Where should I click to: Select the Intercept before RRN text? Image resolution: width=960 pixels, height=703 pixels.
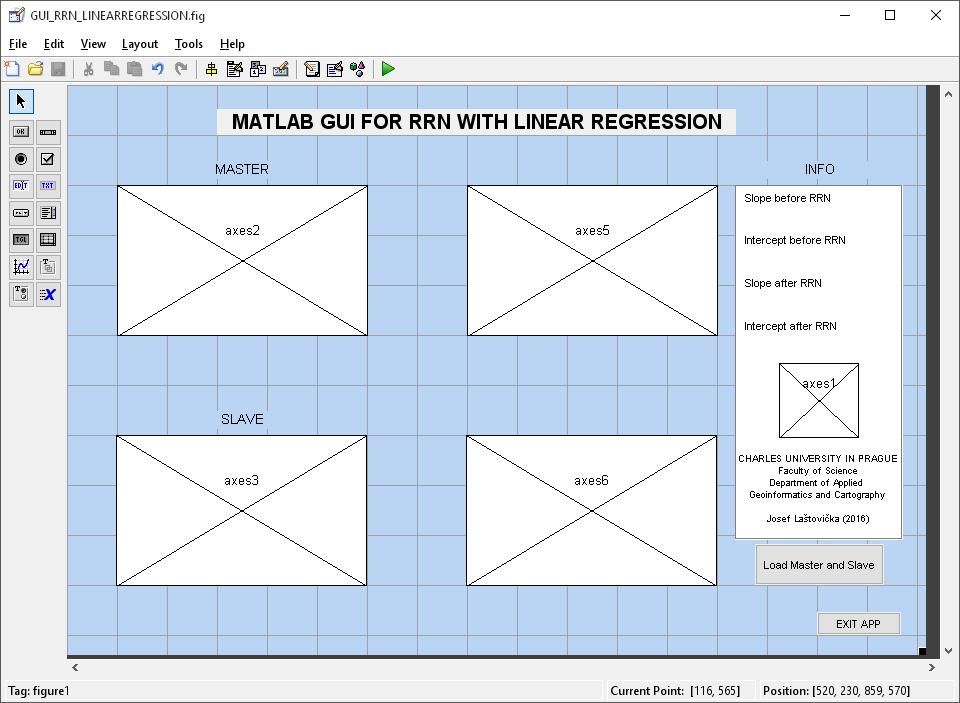pos(795,240)
